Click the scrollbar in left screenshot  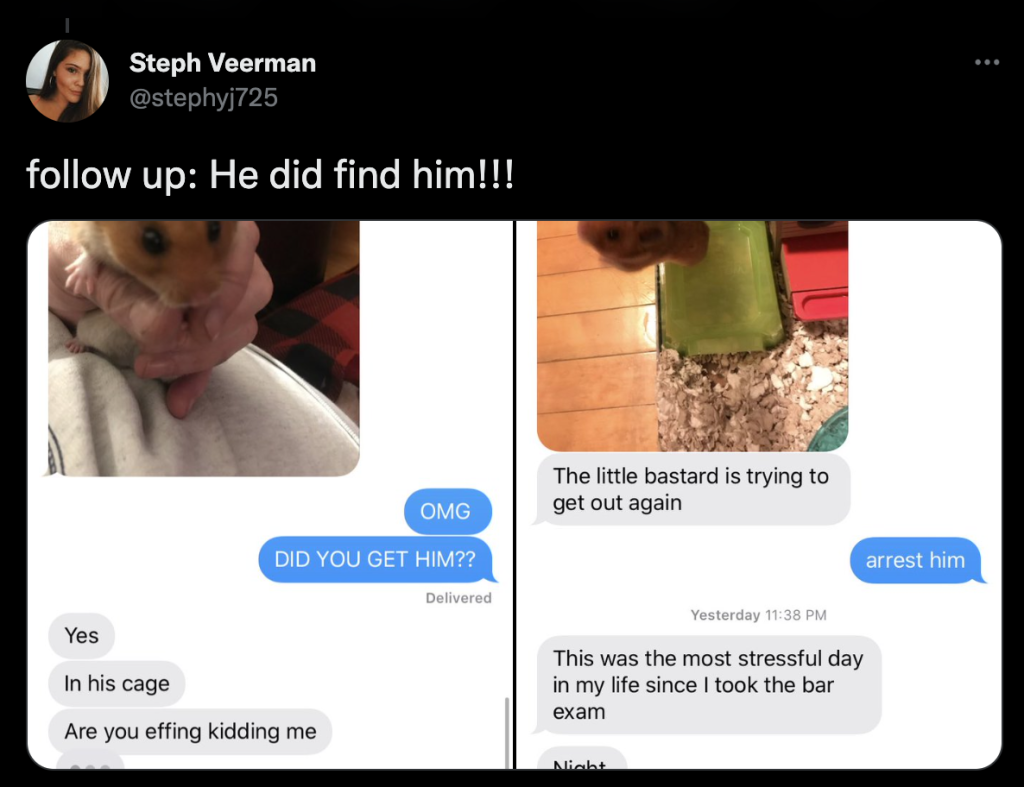(506, 733)
